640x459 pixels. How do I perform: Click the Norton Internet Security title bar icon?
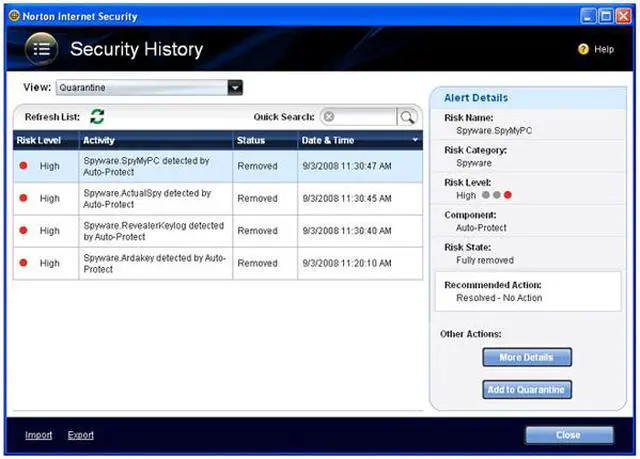[13, 15]
